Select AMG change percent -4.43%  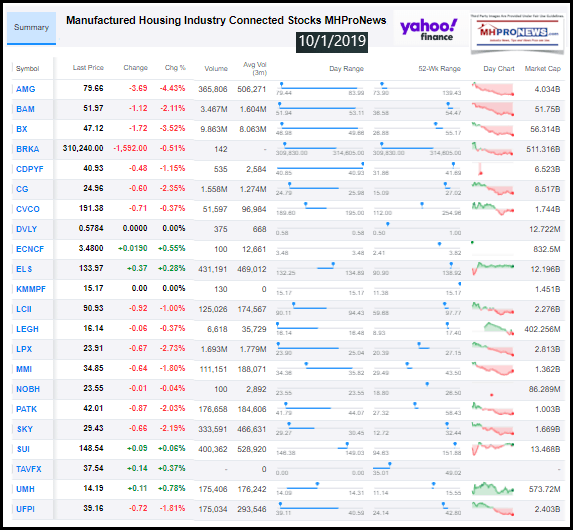172,88
